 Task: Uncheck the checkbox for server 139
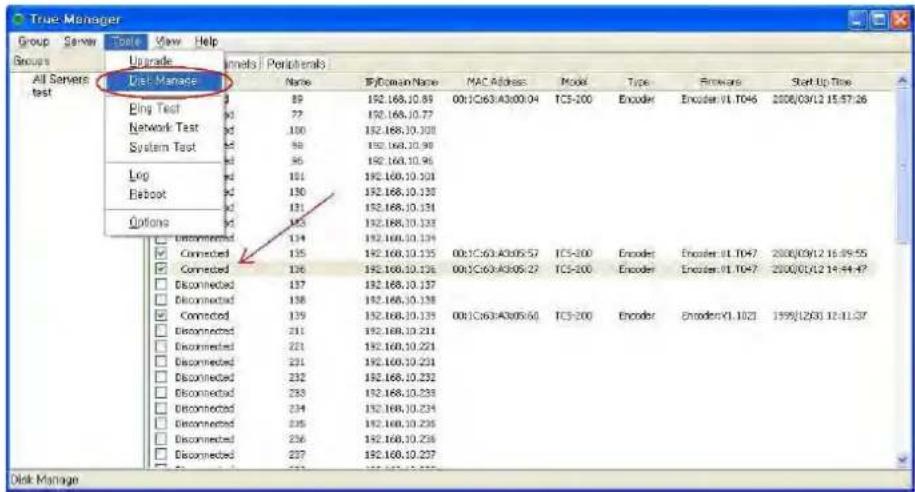[161, 315]
